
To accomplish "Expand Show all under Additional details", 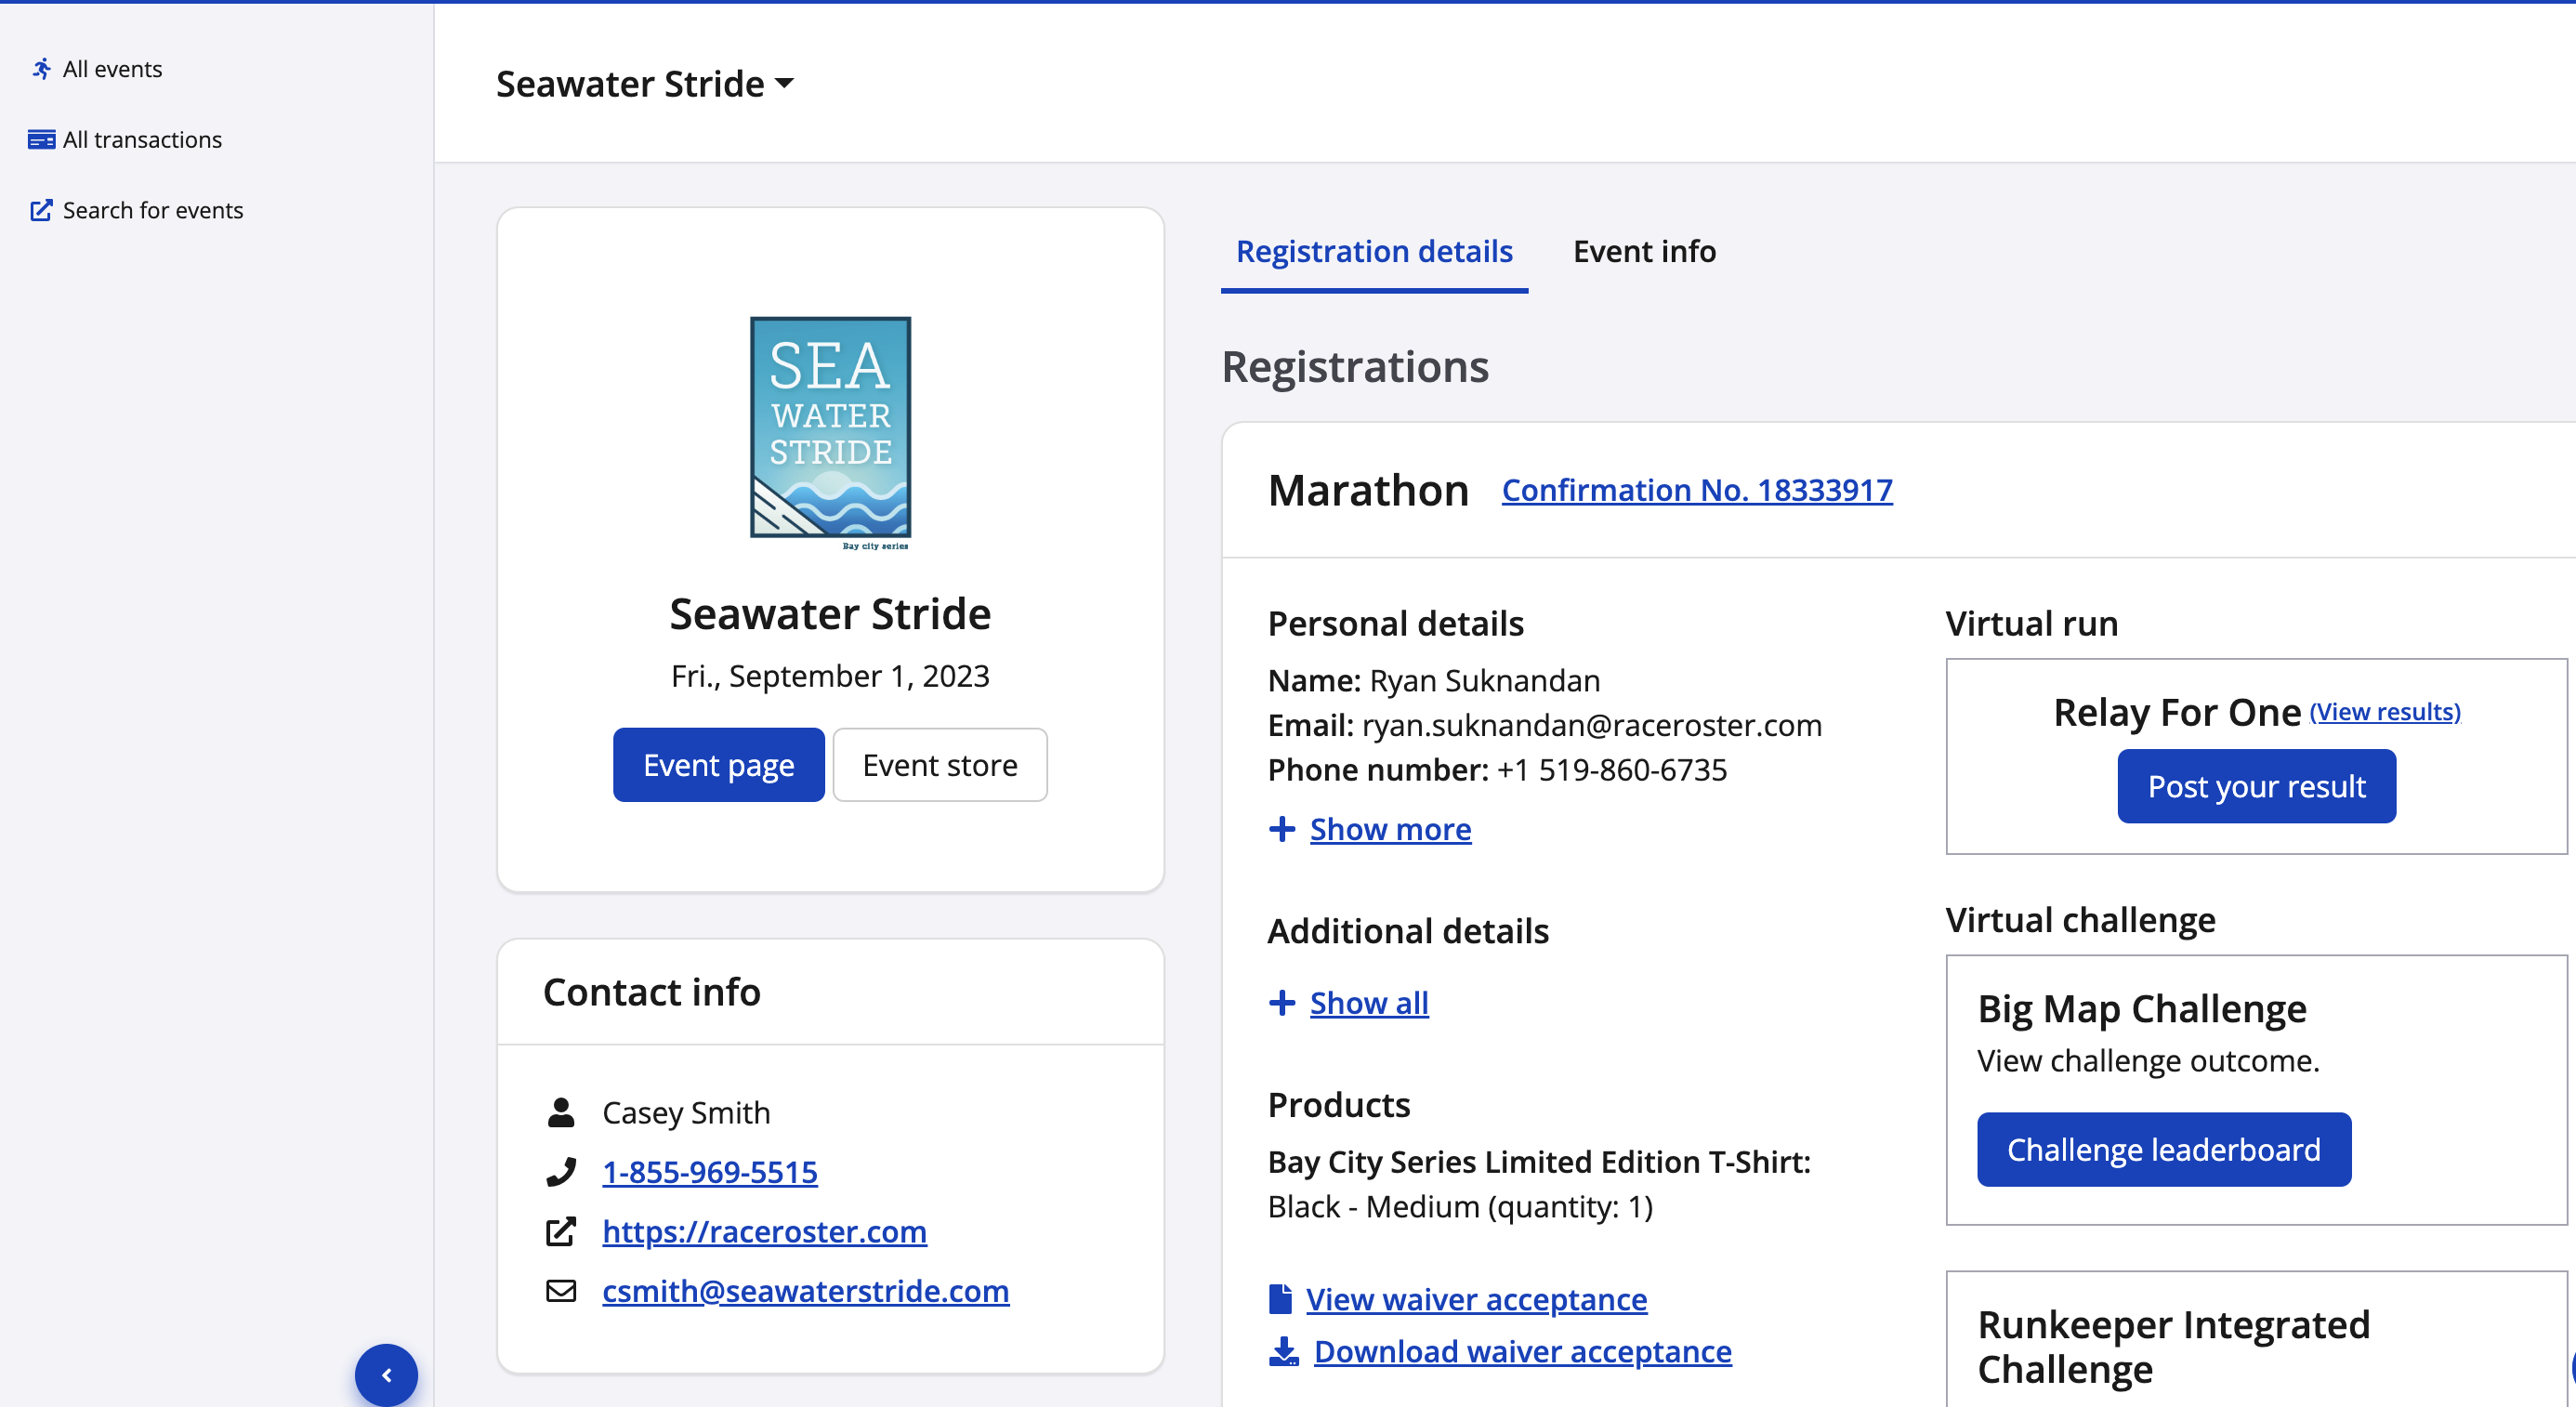I will click(1368, 1003).
